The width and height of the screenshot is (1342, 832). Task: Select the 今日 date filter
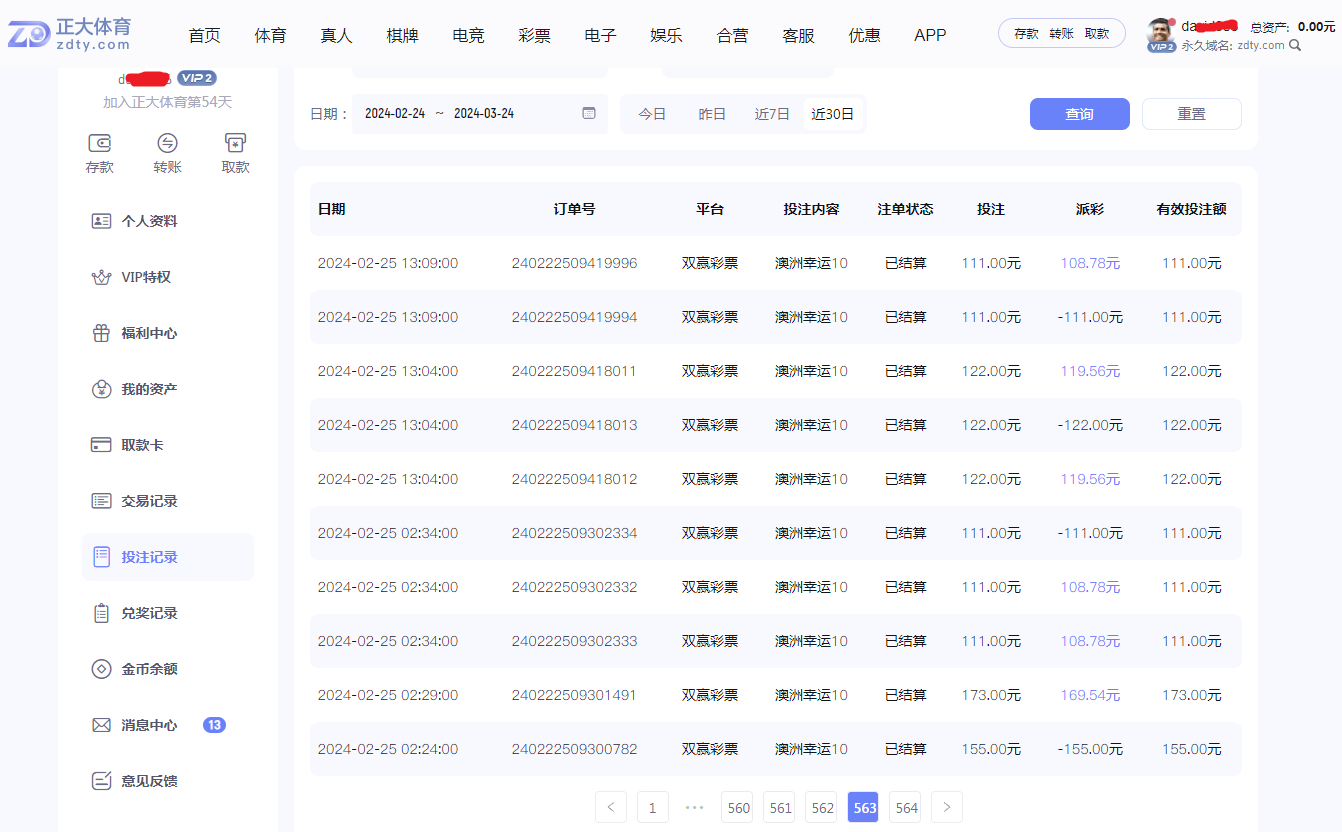pos(652,114)
